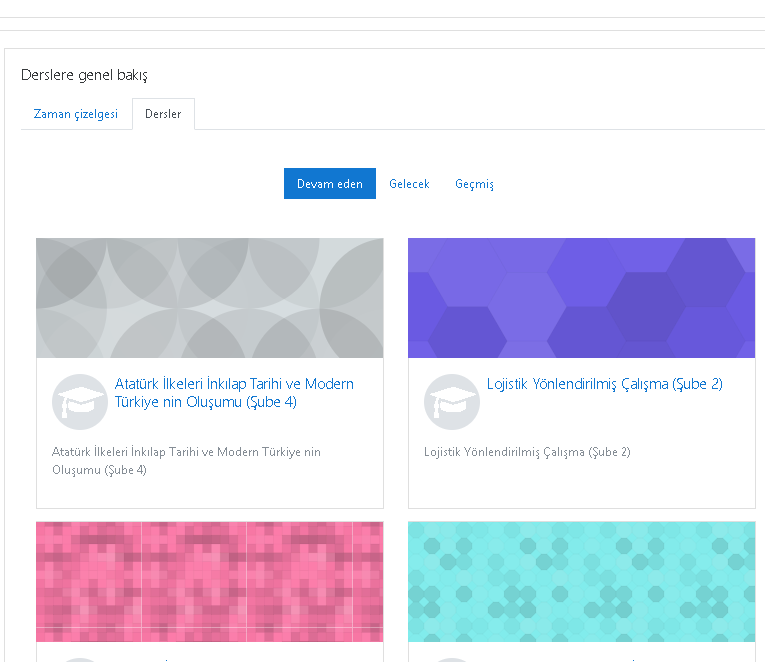Click the turquoise dotted course banner
The height and width of the screenshot is (662, 765).
pyautogui.click(x=582, y=582)
